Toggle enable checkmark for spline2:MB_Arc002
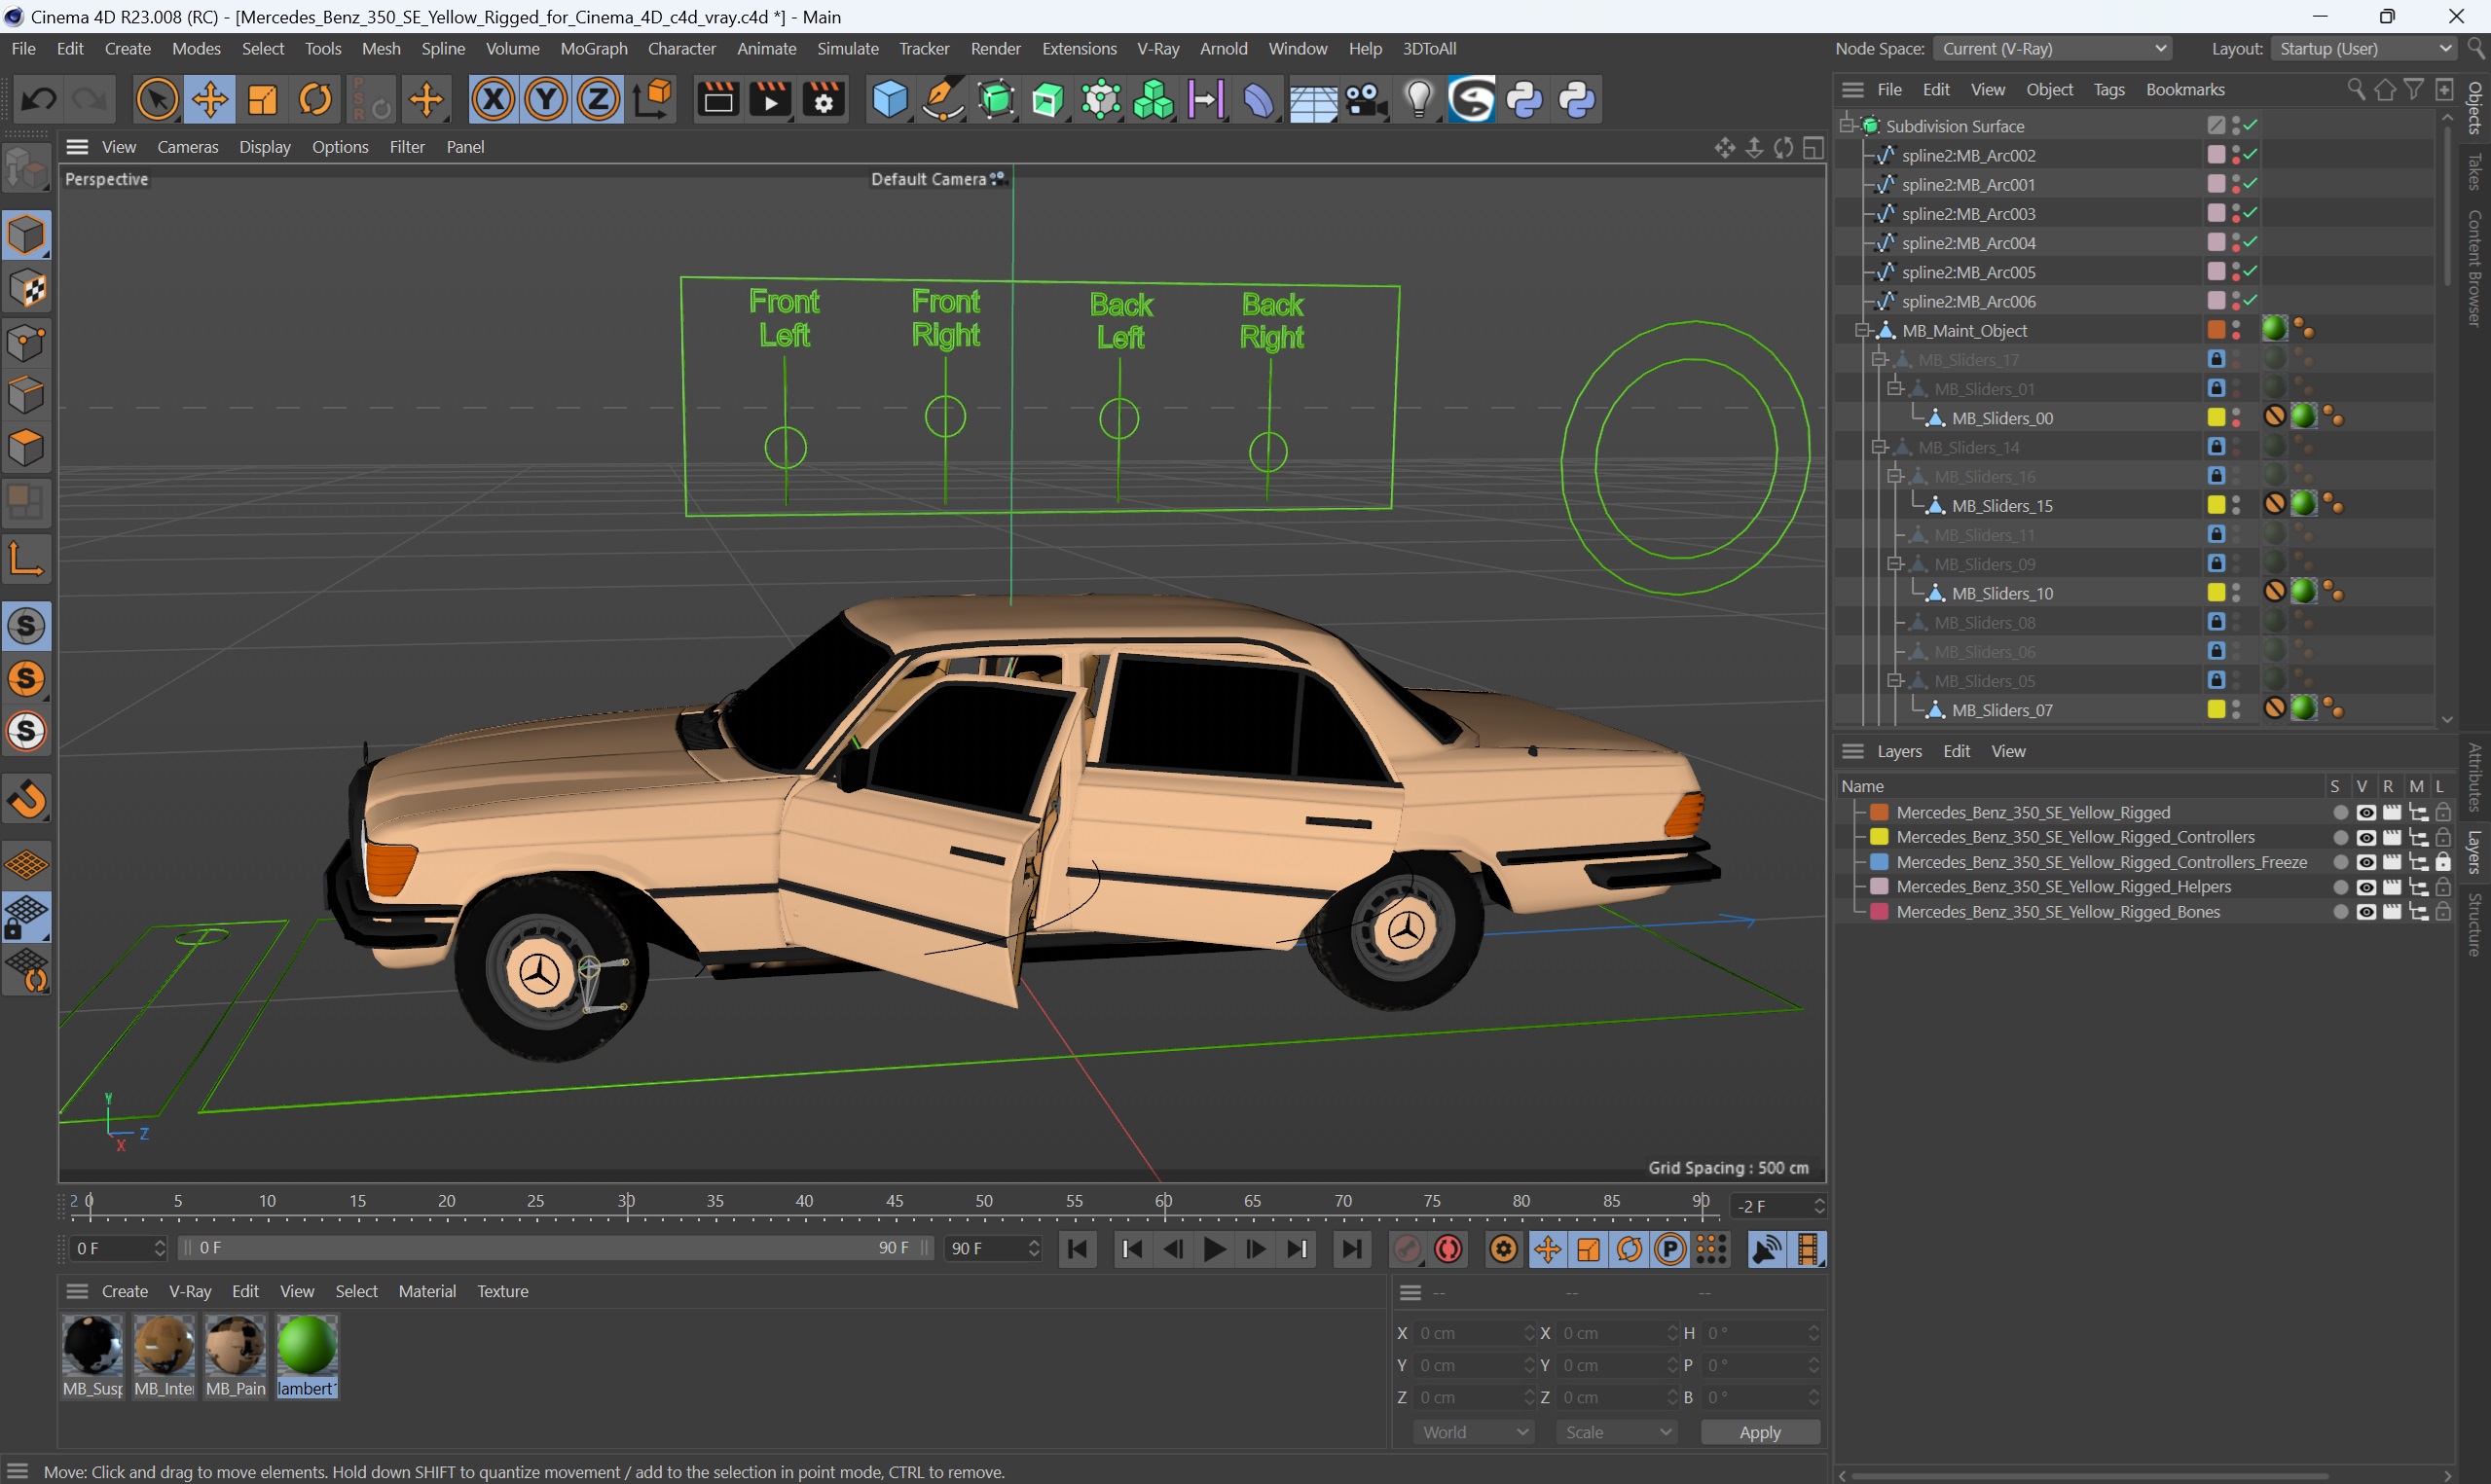Viewport: 2491px width, 1484px height. tap(2250, 155)
